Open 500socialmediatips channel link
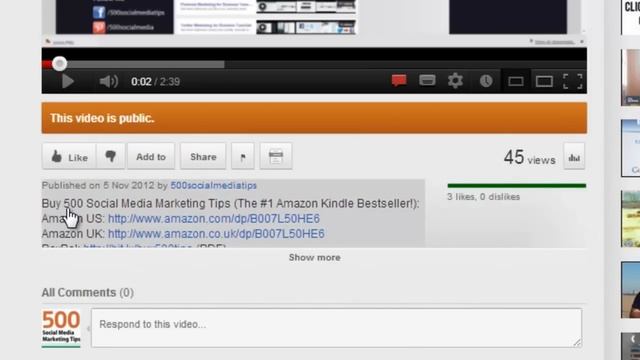640x360 pixels. [213, 186]
